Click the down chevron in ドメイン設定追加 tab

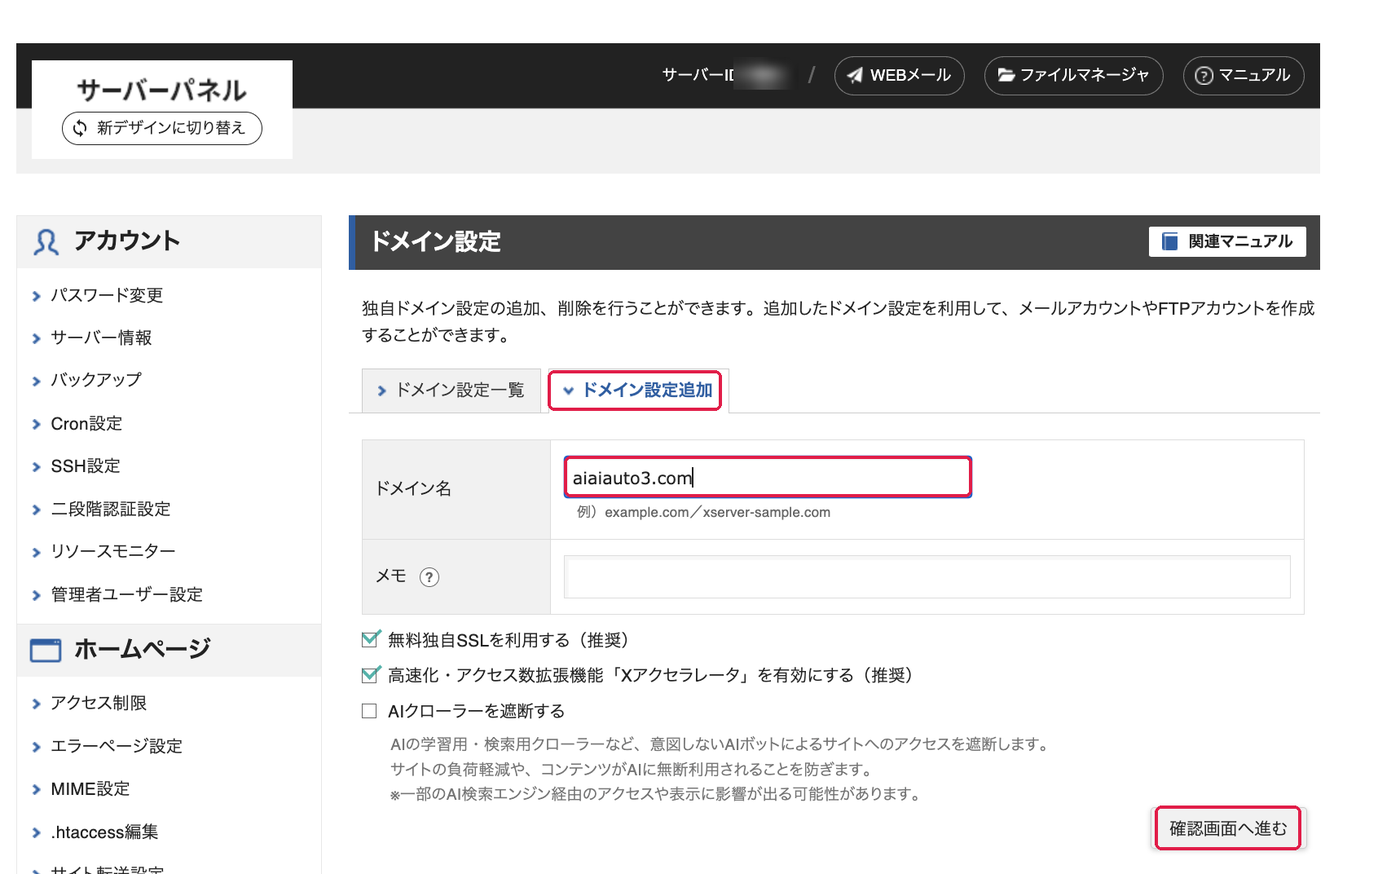(x=568, y=391)
